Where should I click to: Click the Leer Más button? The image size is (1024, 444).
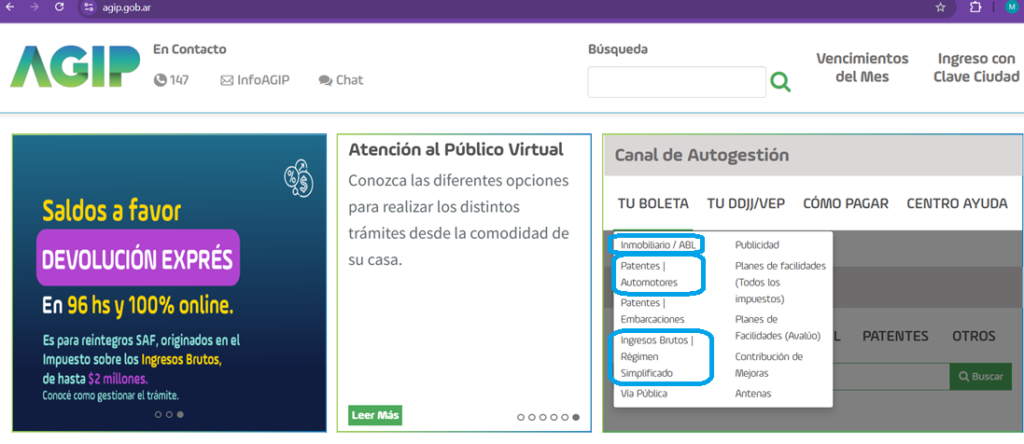(x=375, y=415)
